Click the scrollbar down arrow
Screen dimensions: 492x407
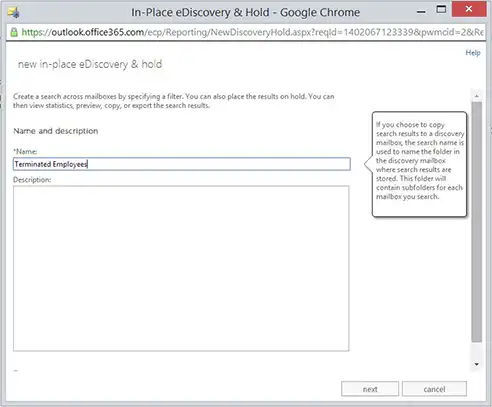pyautogui.click(x=477, y=364)
